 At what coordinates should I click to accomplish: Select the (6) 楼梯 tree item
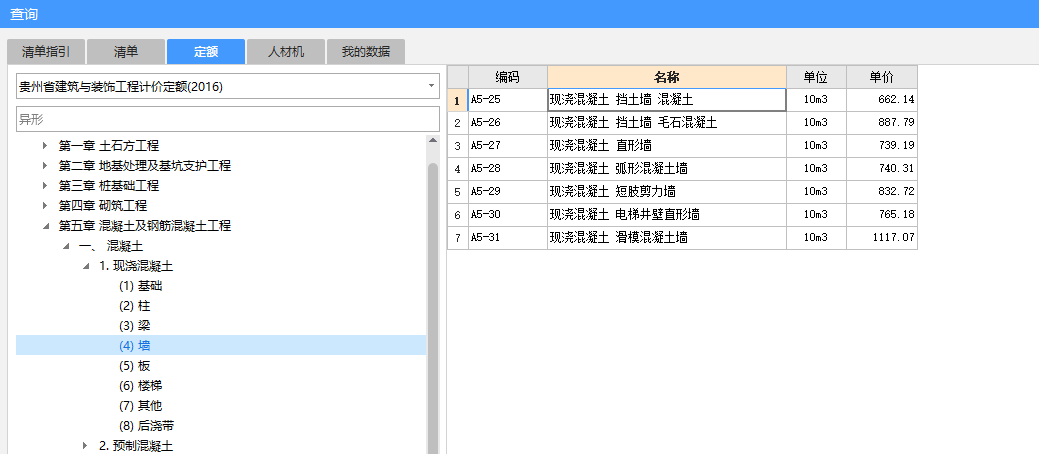140,386
